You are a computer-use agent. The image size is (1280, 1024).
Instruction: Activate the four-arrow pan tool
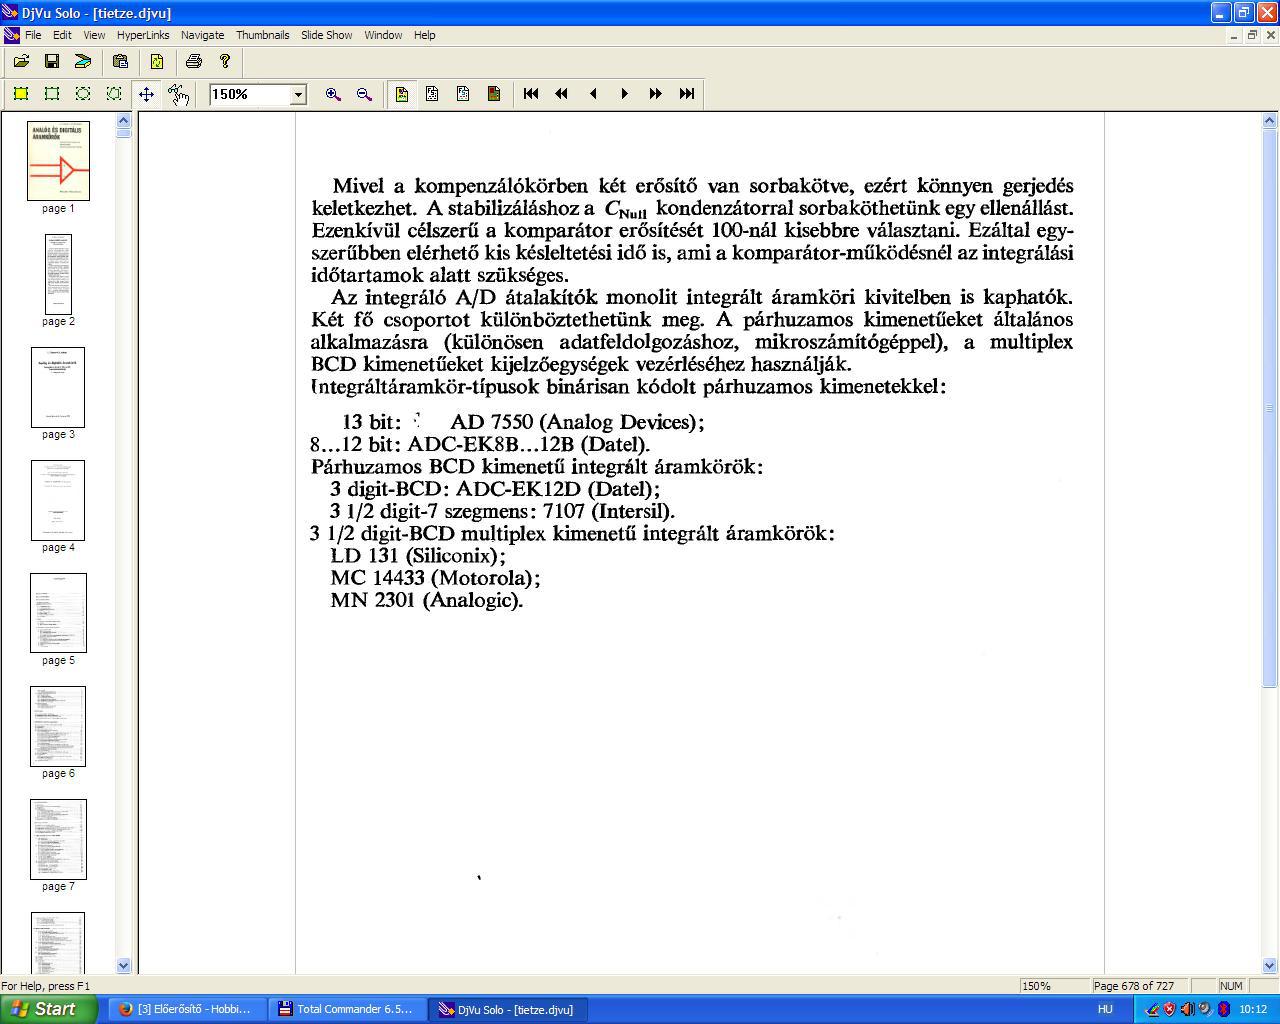[146, 94]
